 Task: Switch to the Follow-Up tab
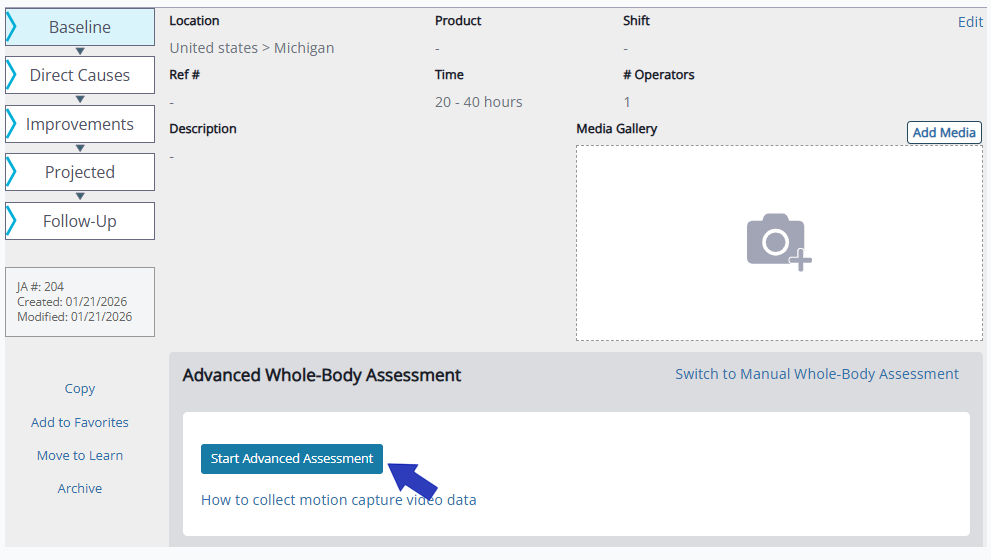click(80, 221)
